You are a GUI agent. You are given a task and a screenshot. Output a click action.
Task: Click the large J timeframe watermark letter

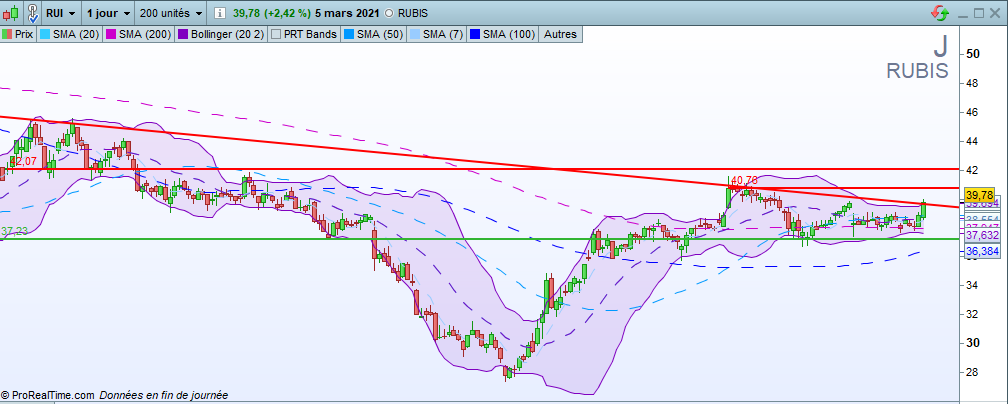point(940,46)
